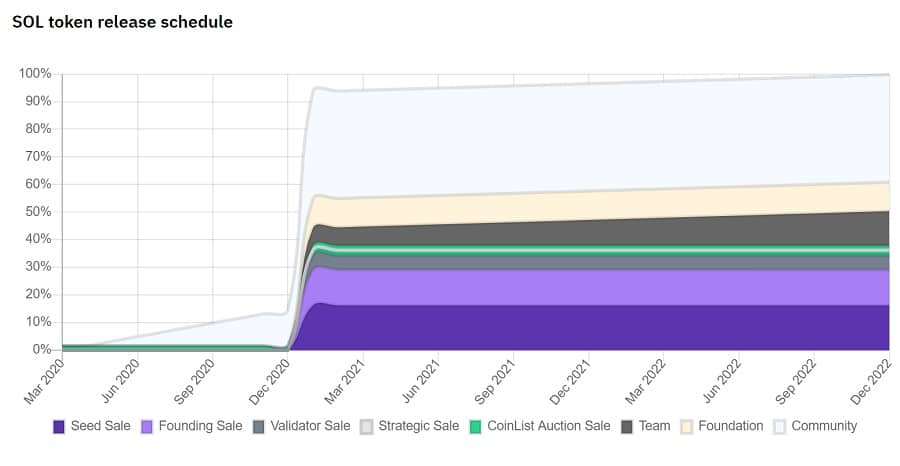
Task: Toggle the Foundation legend label
Action: coord(731,426)
